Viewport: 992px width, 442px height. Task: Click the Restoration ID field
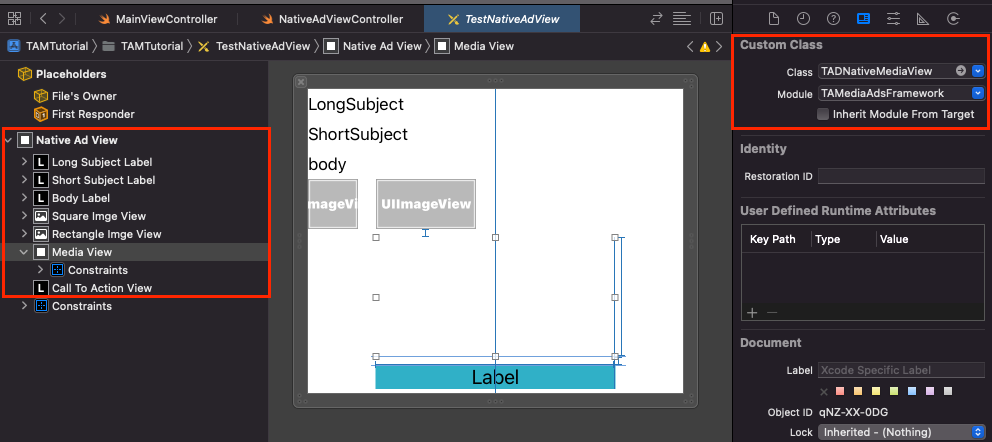[901, 176]
